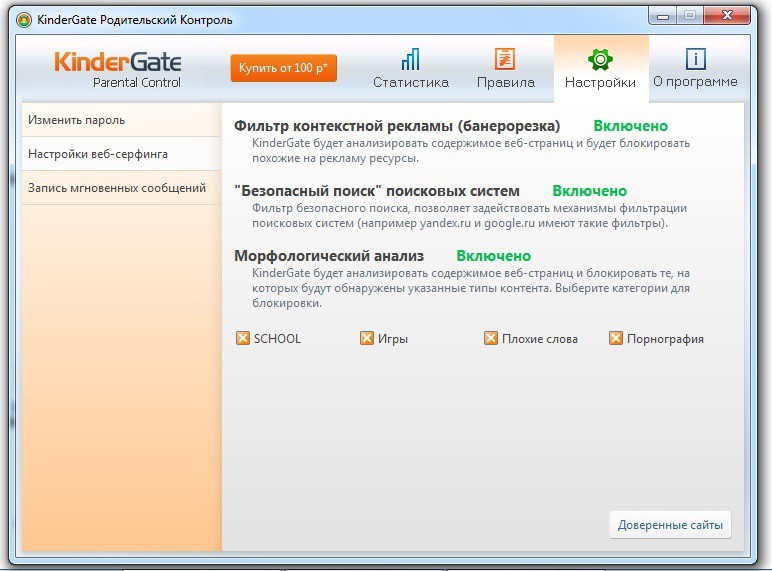Open the Доверенные сайты button
This screenshot has width=772, height=571.
tap(669, 525)
